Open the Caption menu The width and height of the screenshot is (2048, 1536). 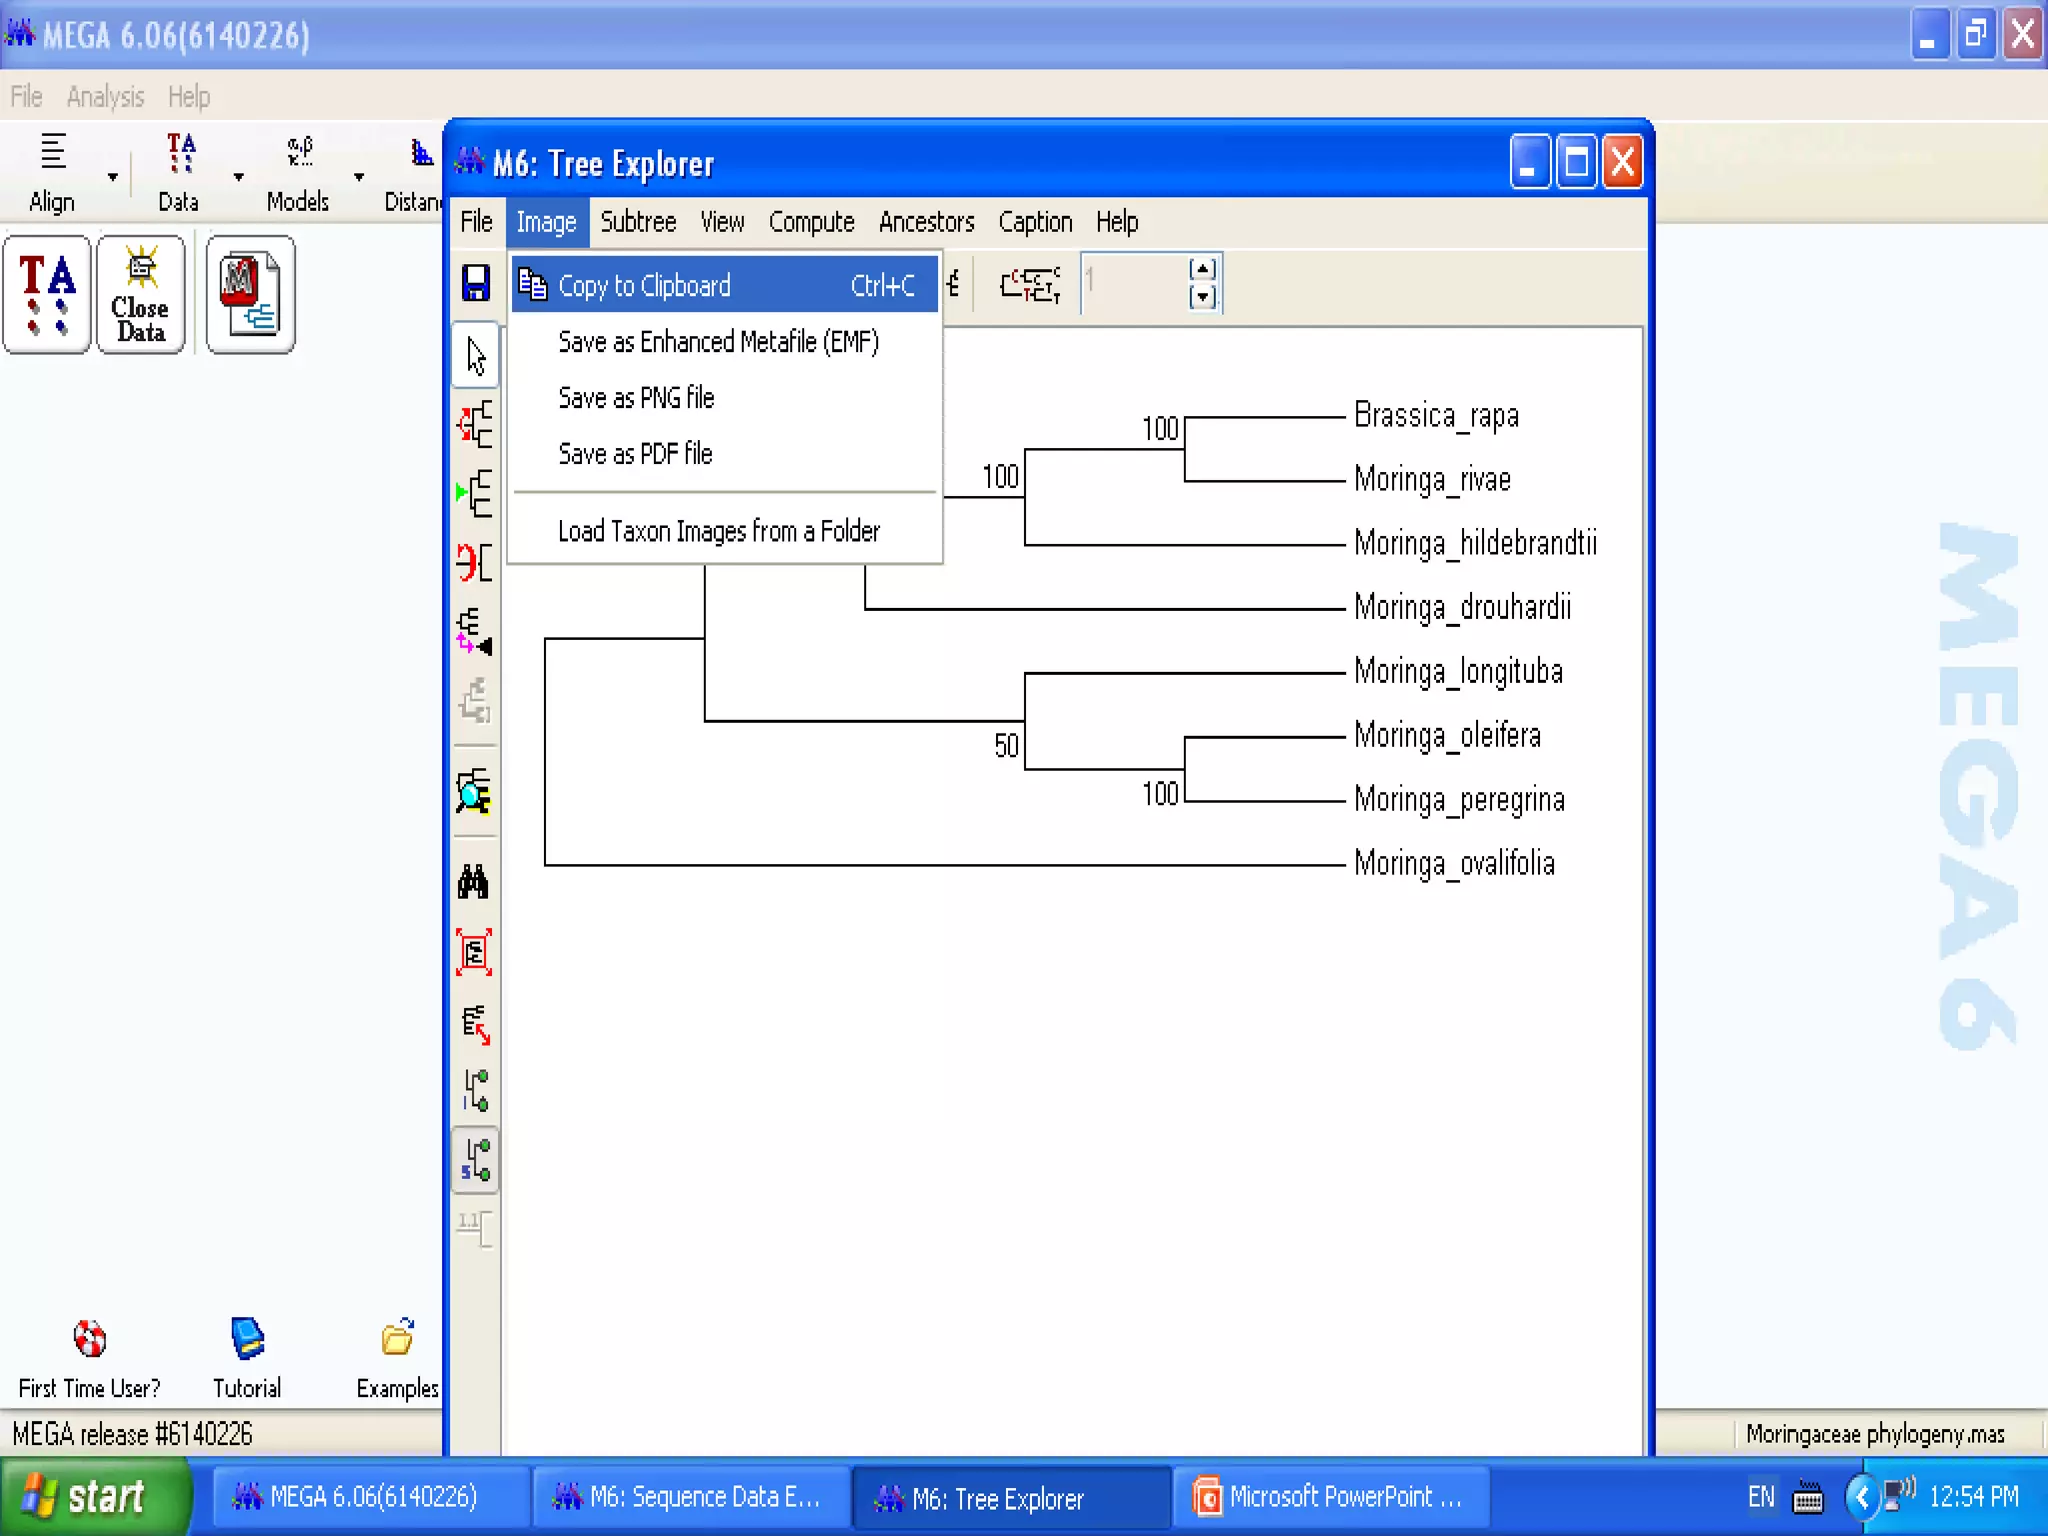click(x=1035, y=222)
